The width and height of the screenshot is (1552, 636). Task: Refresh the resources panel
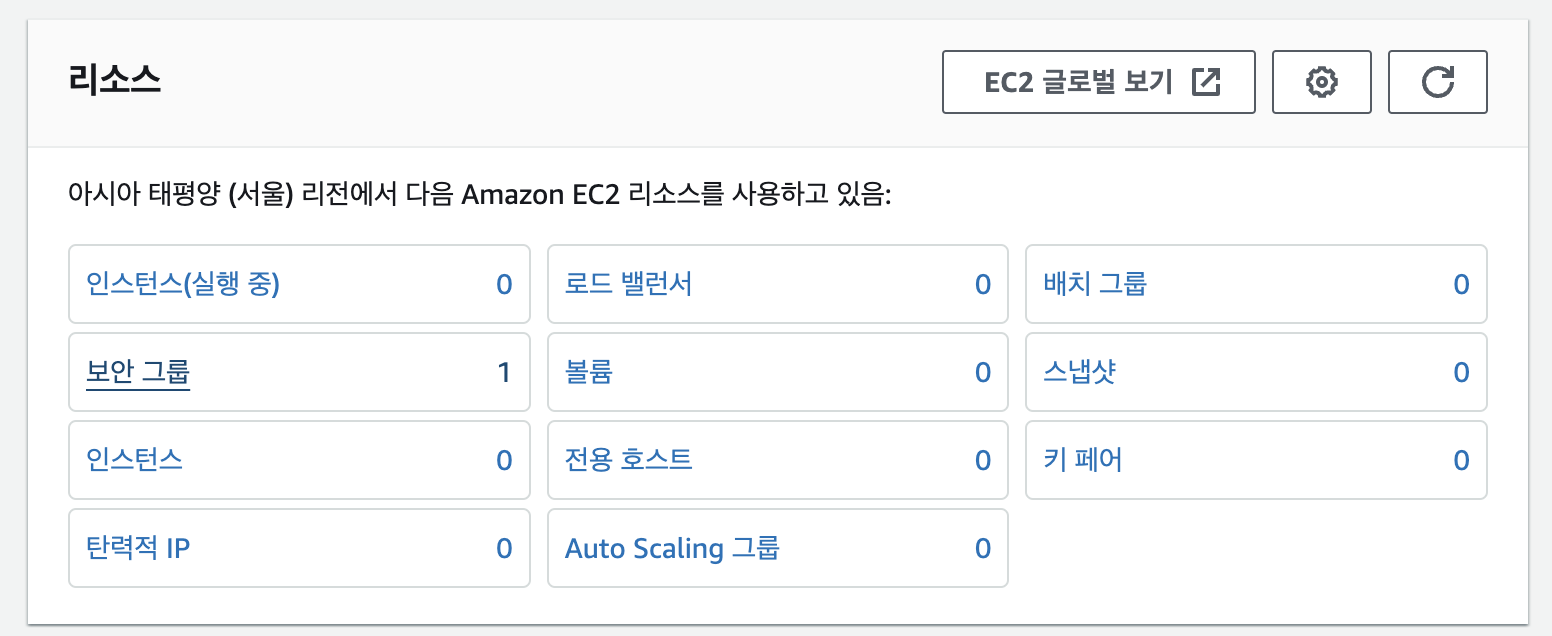click(1438, 82)
